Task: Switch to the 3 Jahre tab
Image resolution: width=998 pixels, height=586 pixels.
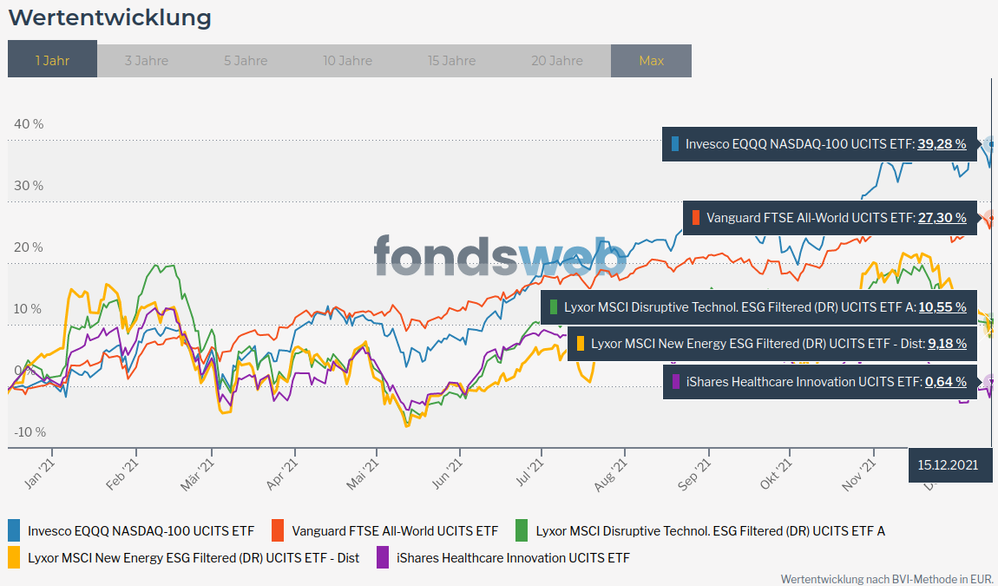Action: click(x=146, y=60)
